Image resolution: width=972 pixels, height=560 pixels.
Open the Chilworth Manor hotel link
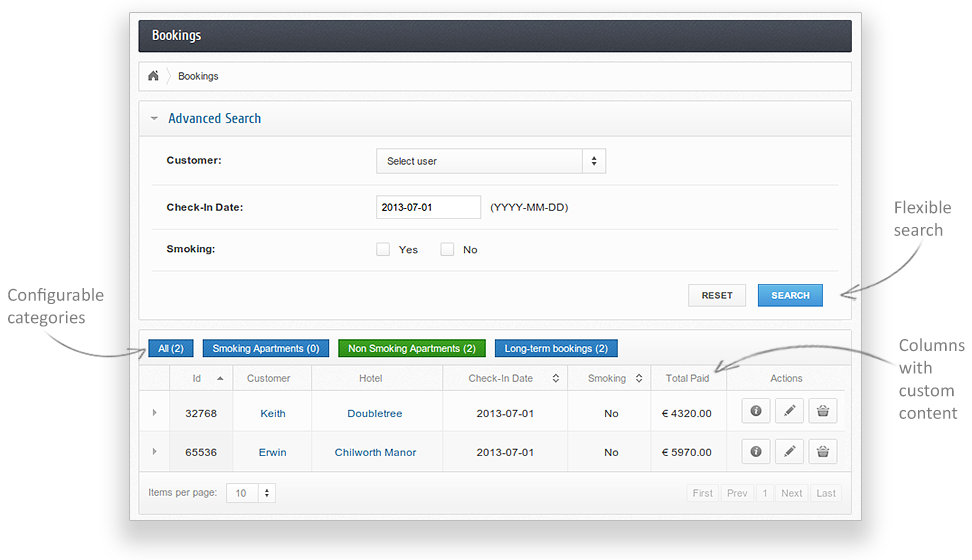[x=375, y=452]
